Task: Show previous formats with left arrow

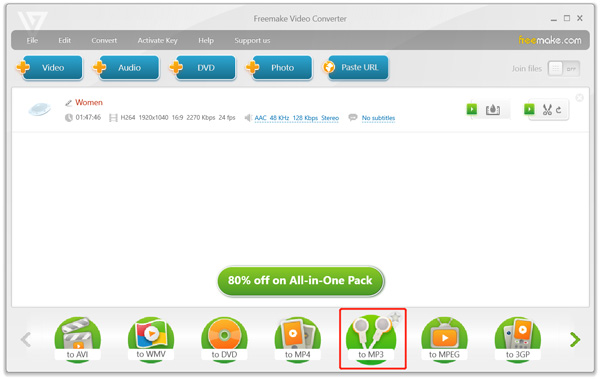Action: coord(26,340)
